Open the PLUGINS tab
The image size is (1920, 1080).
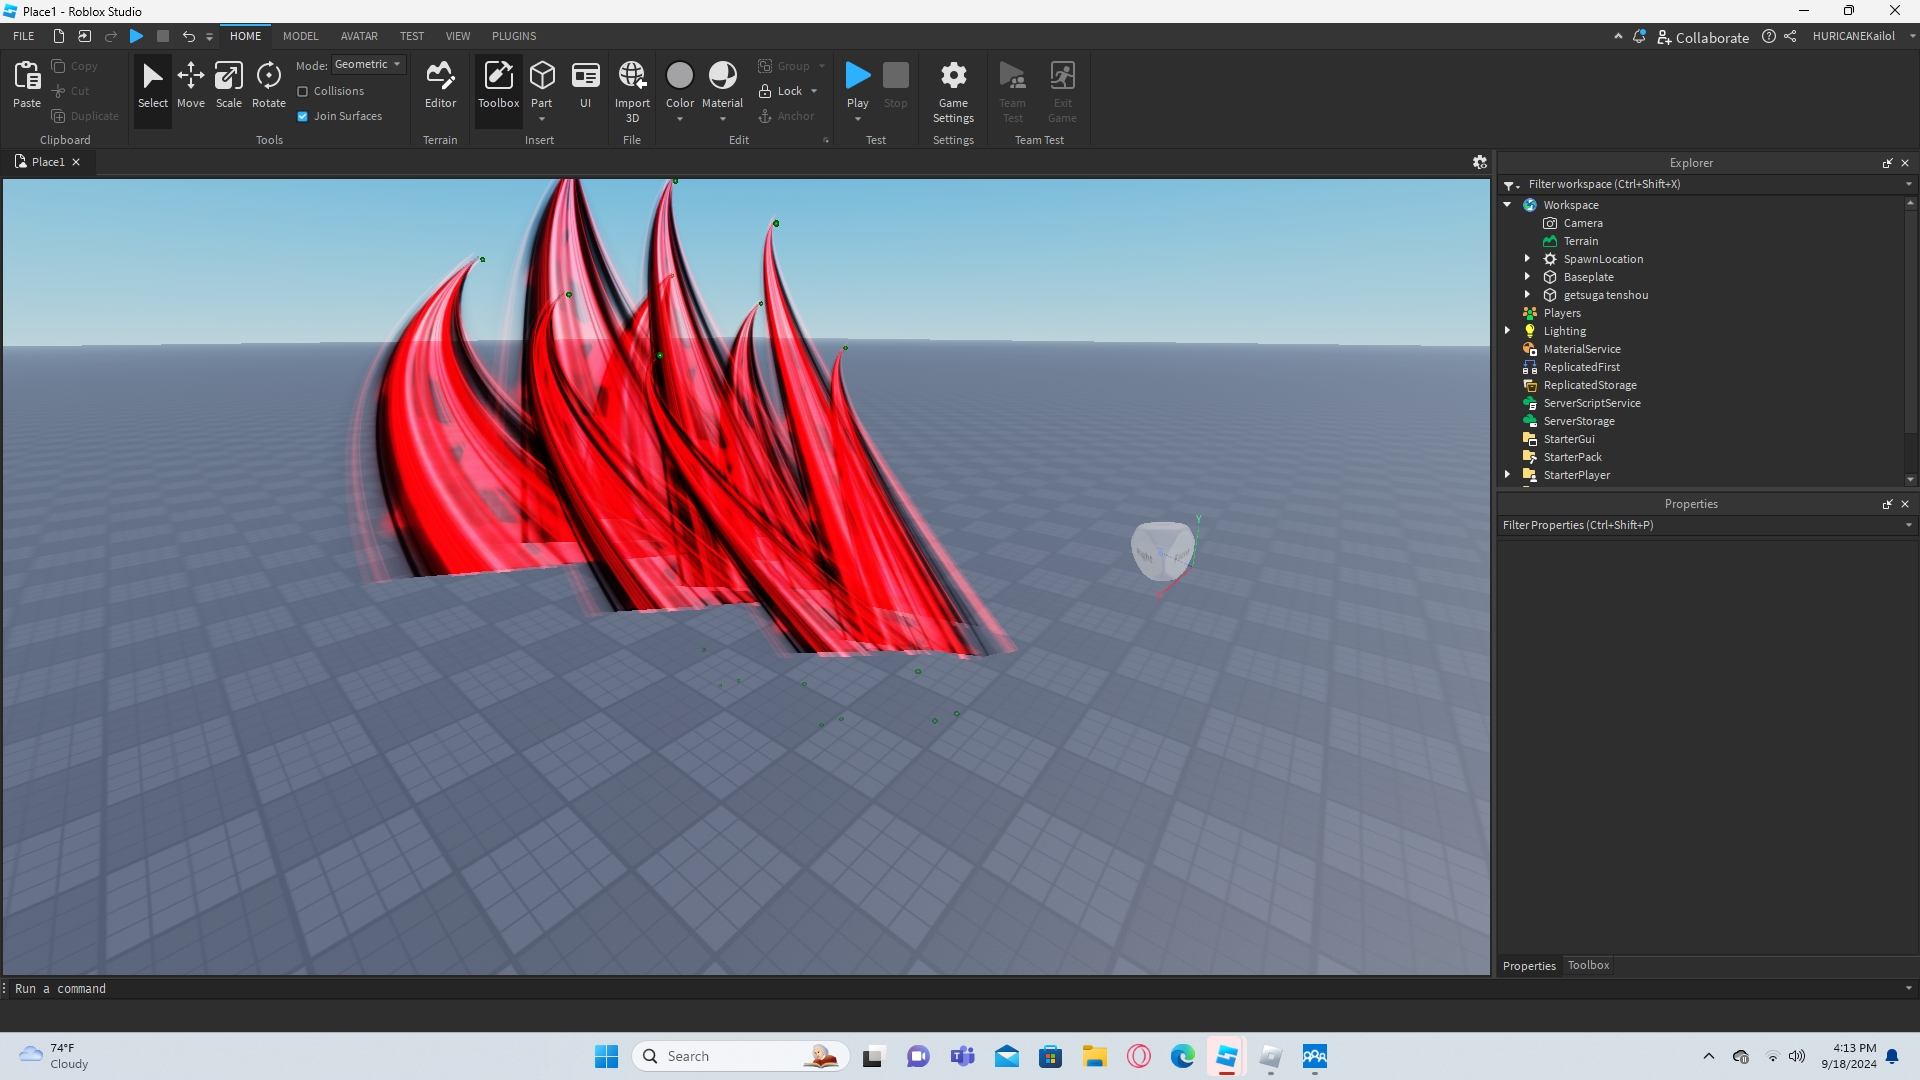pos(514,36)
